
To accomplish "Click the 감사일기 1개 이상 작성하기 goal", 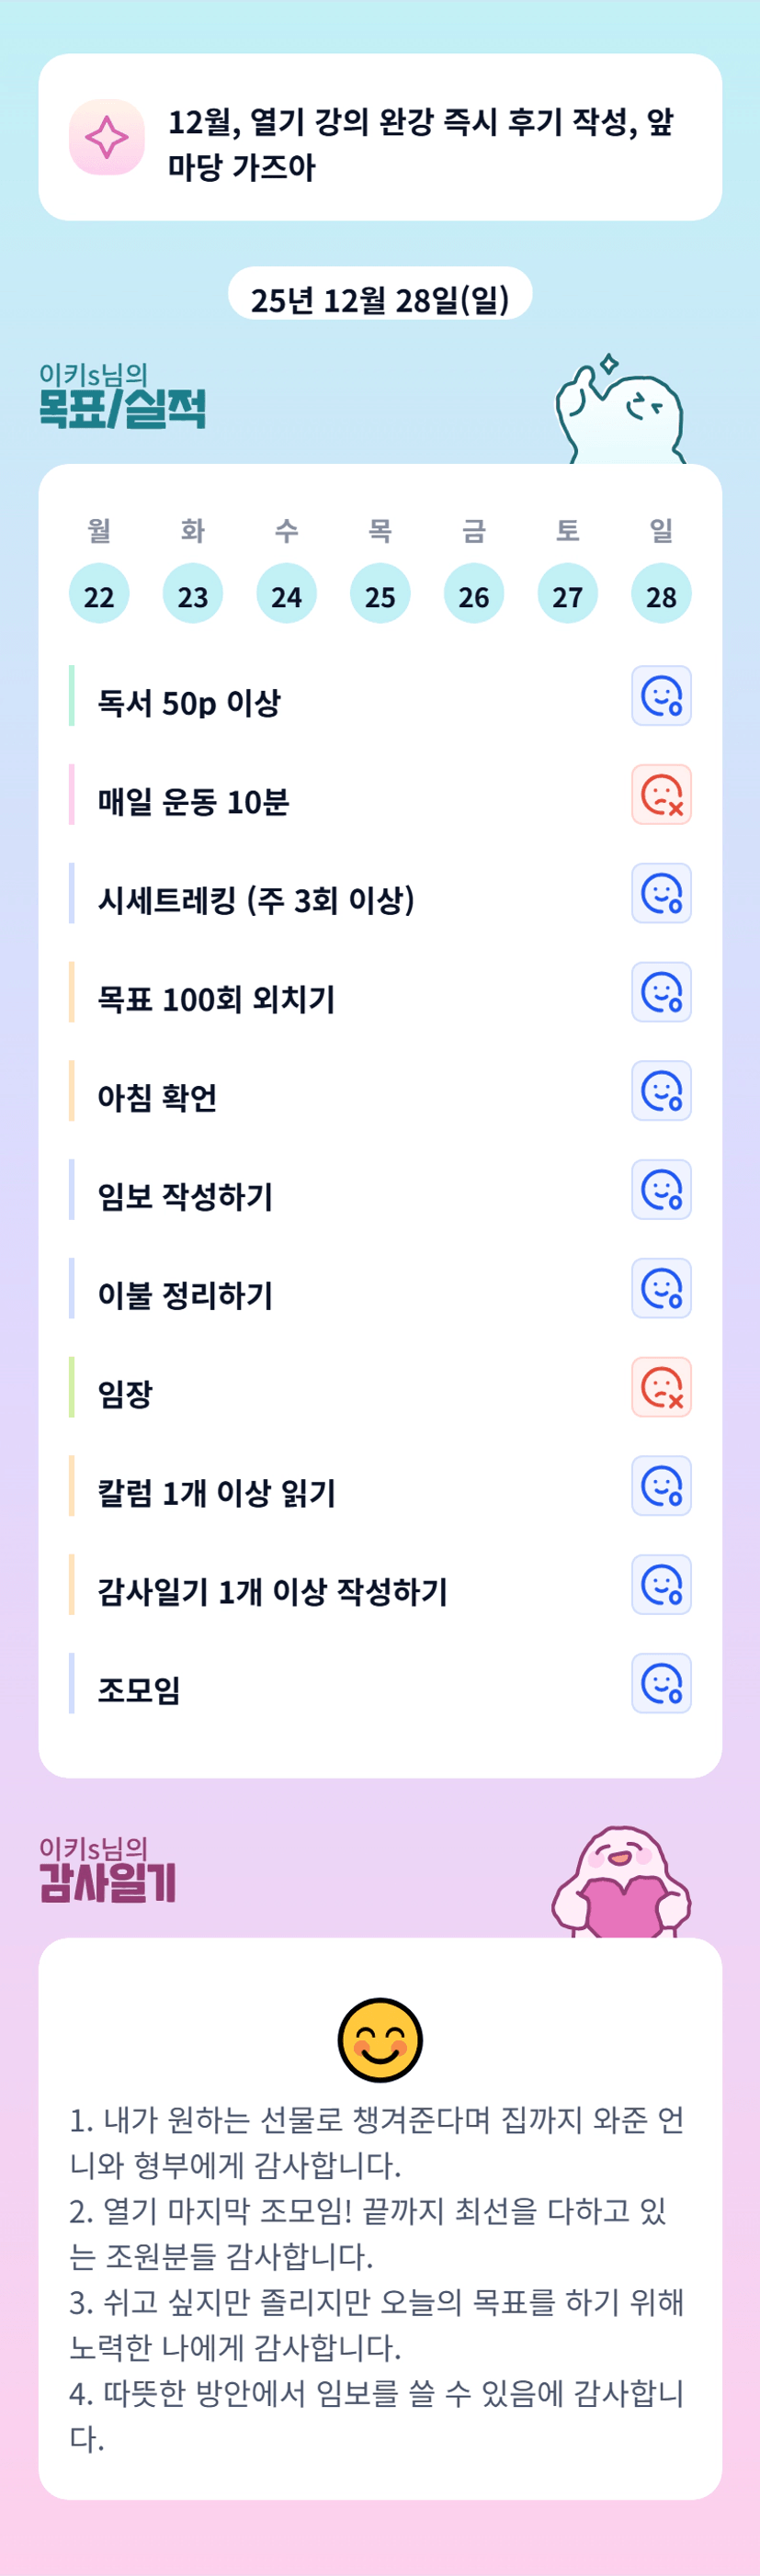I will click(272, 1592).
